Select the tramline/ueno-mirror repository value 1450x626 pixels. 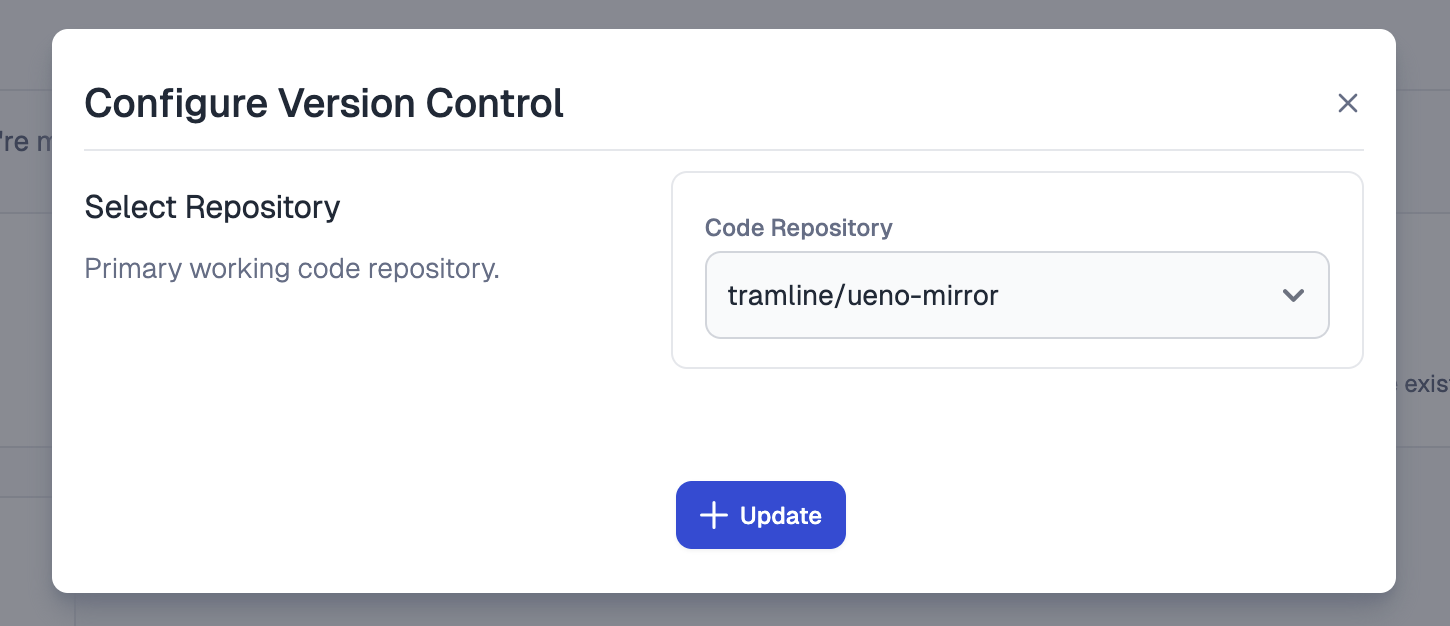[x=863, y=296]
